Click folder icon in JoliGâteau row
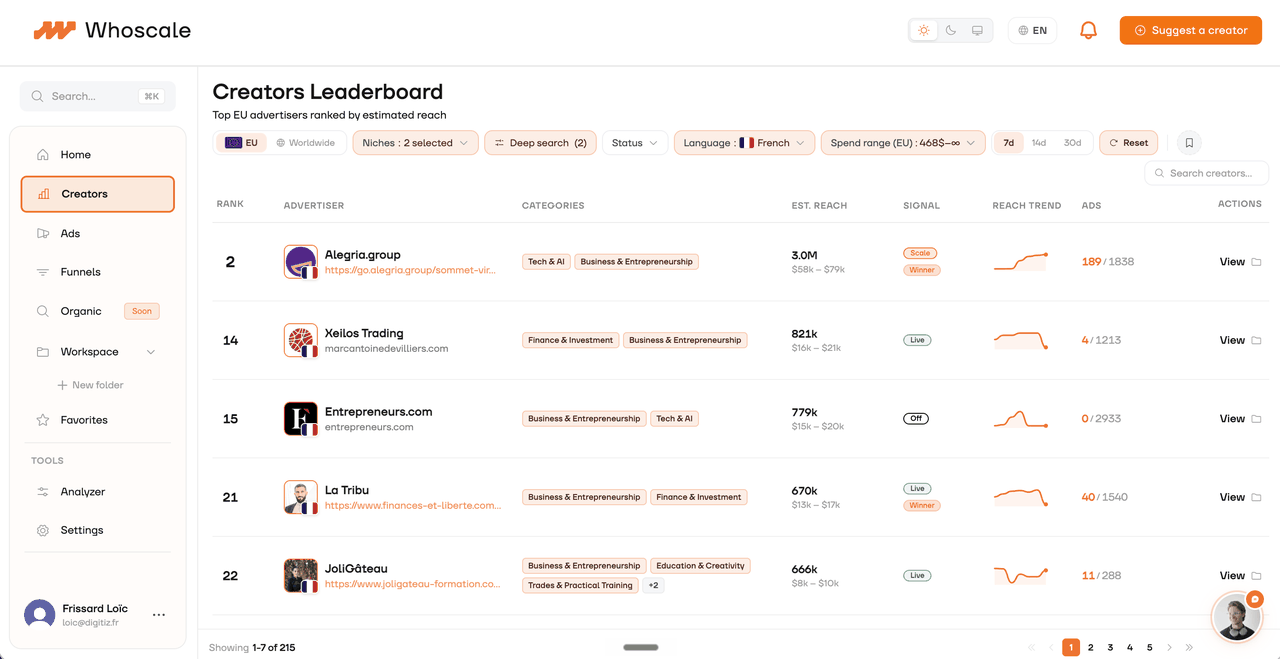This screenshot has height=659, width=1280. click(1257, 576)
